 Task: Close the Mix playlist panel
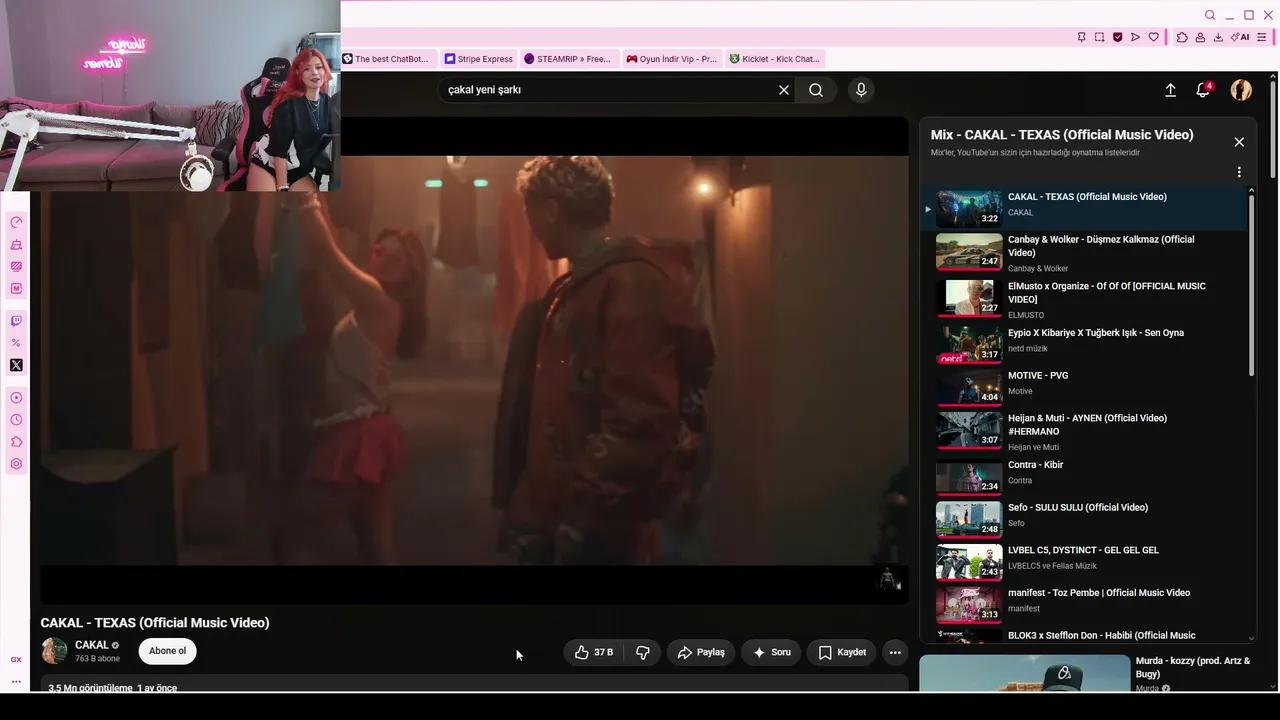tap(1239, 142)
